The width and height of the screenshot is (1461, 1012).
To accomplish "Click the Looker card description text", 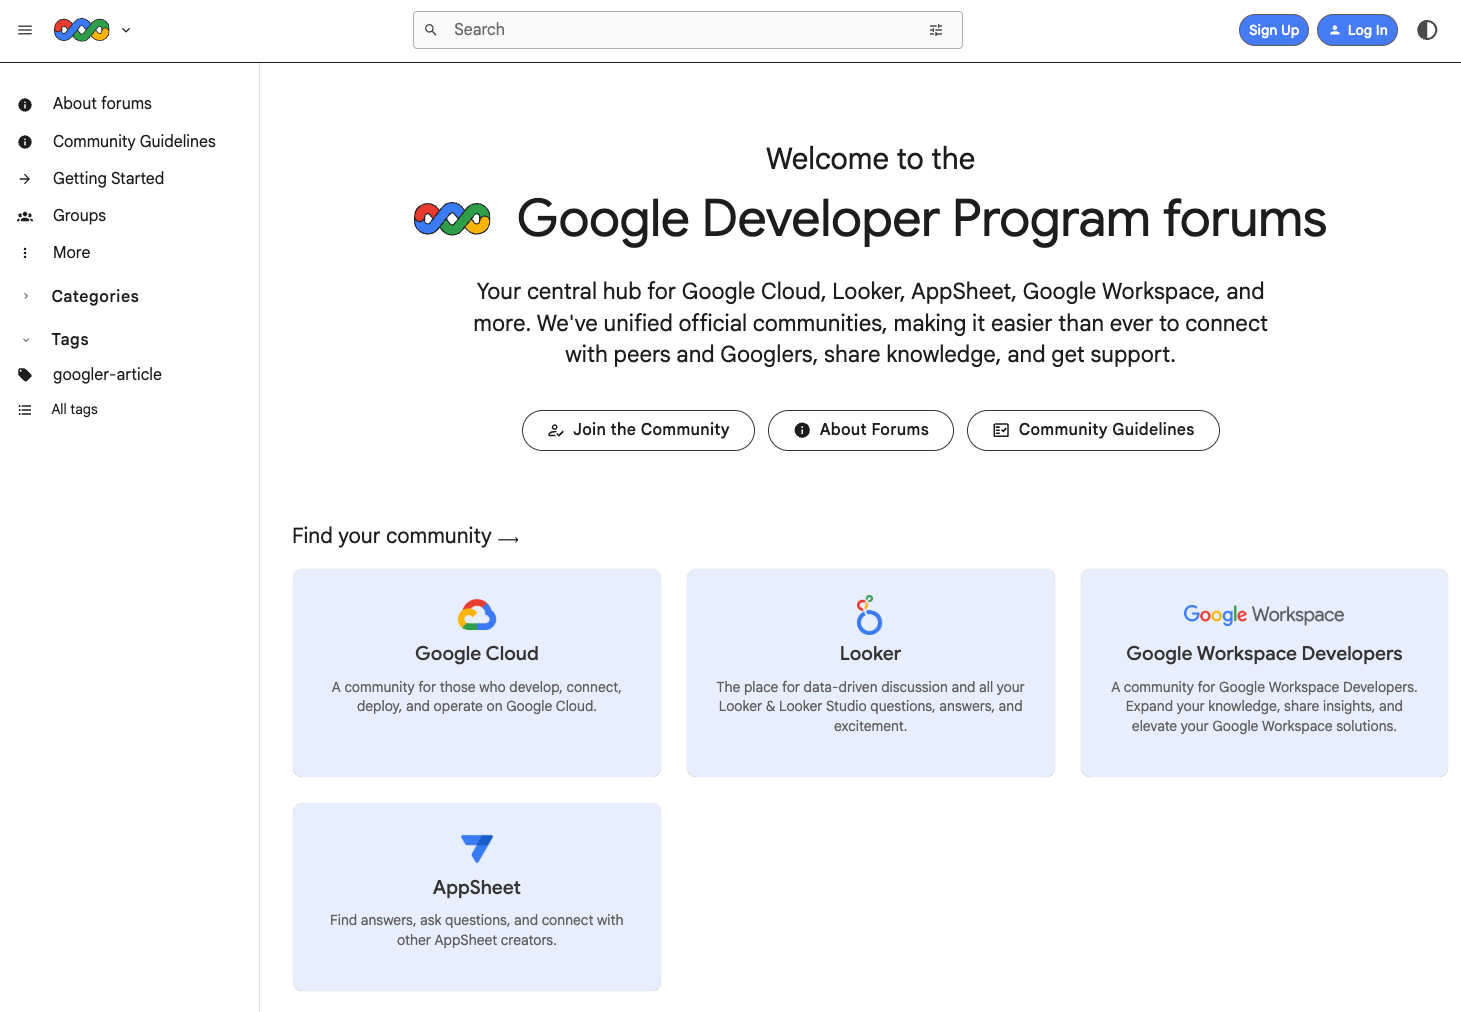I will point(870,707).
